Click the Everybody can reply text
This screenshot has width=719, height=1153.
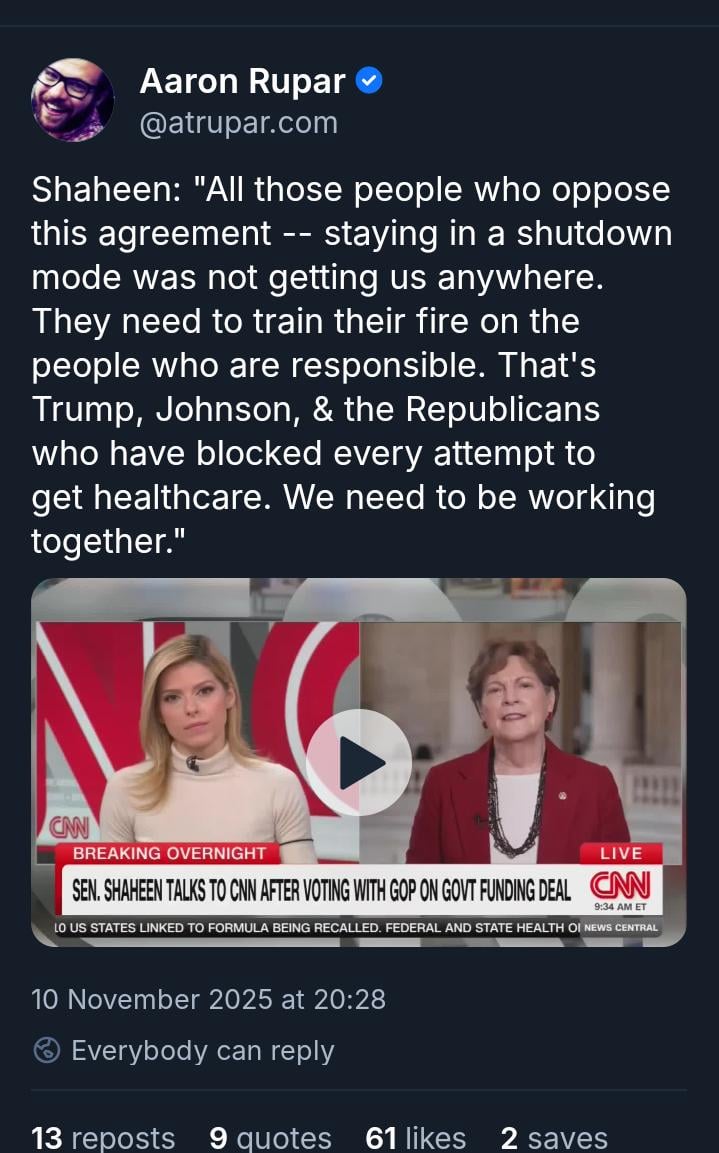(x=202, y=1050)
